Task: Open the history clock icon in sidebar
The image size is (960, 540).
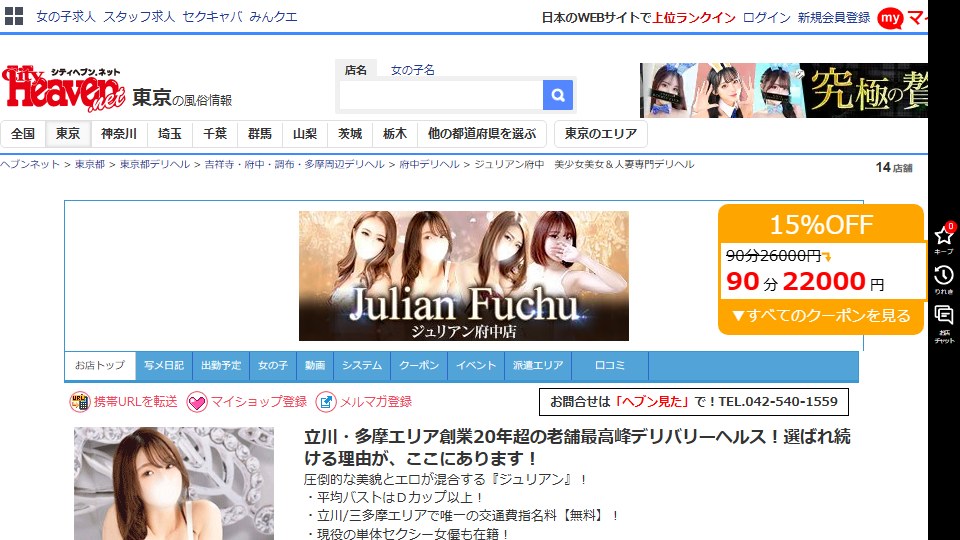Action: 943,275
